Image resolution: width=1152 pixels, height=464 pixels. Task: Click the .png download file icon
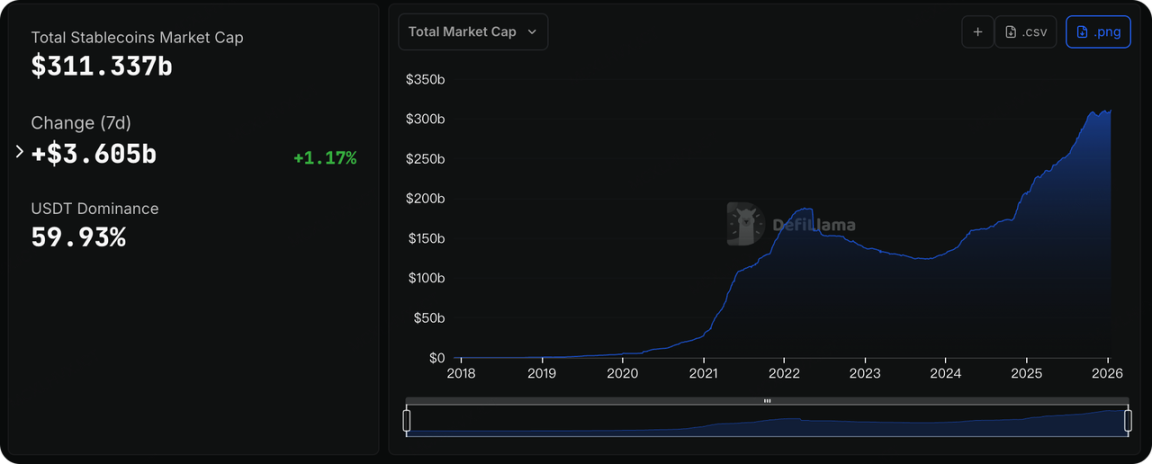tap(1082, 32)
